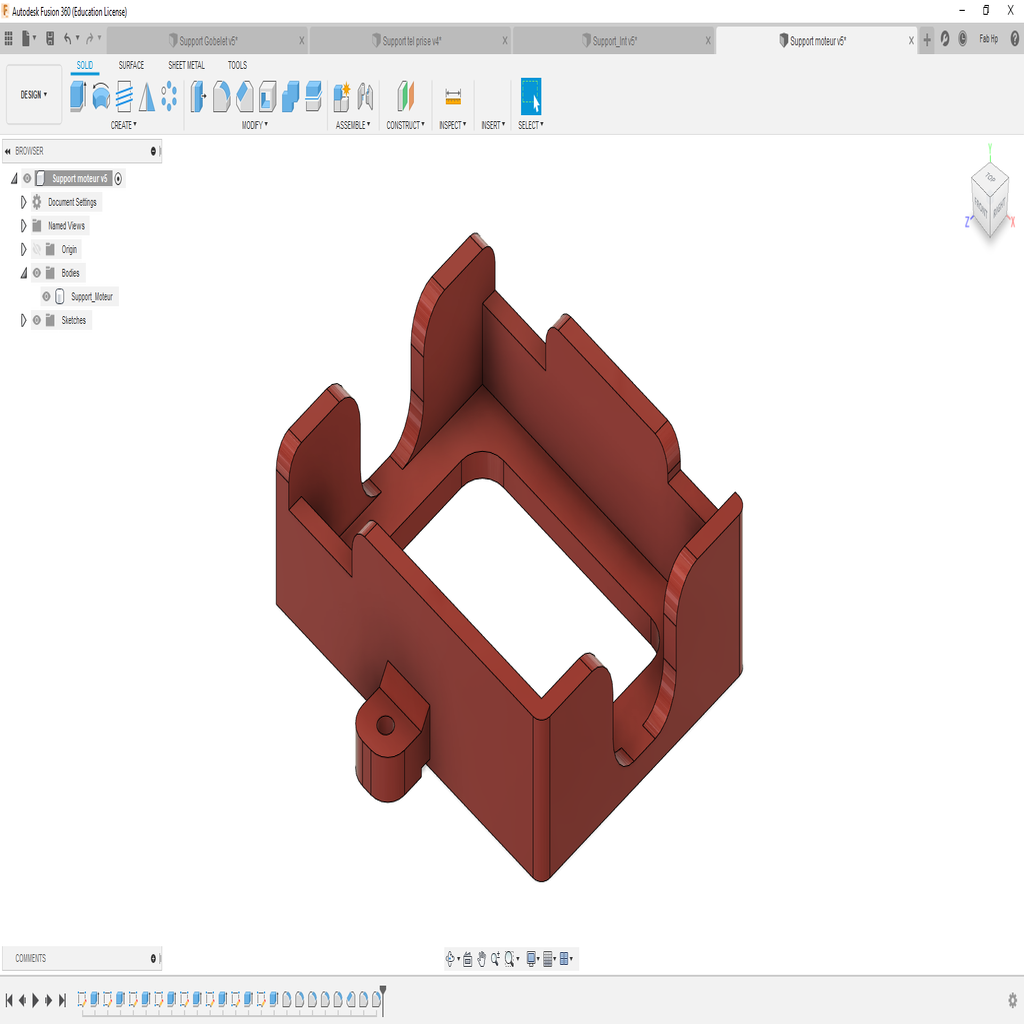Open the Construct dropdown menu
Viewport: 1024px width, 1024px height.
(406, 125)
